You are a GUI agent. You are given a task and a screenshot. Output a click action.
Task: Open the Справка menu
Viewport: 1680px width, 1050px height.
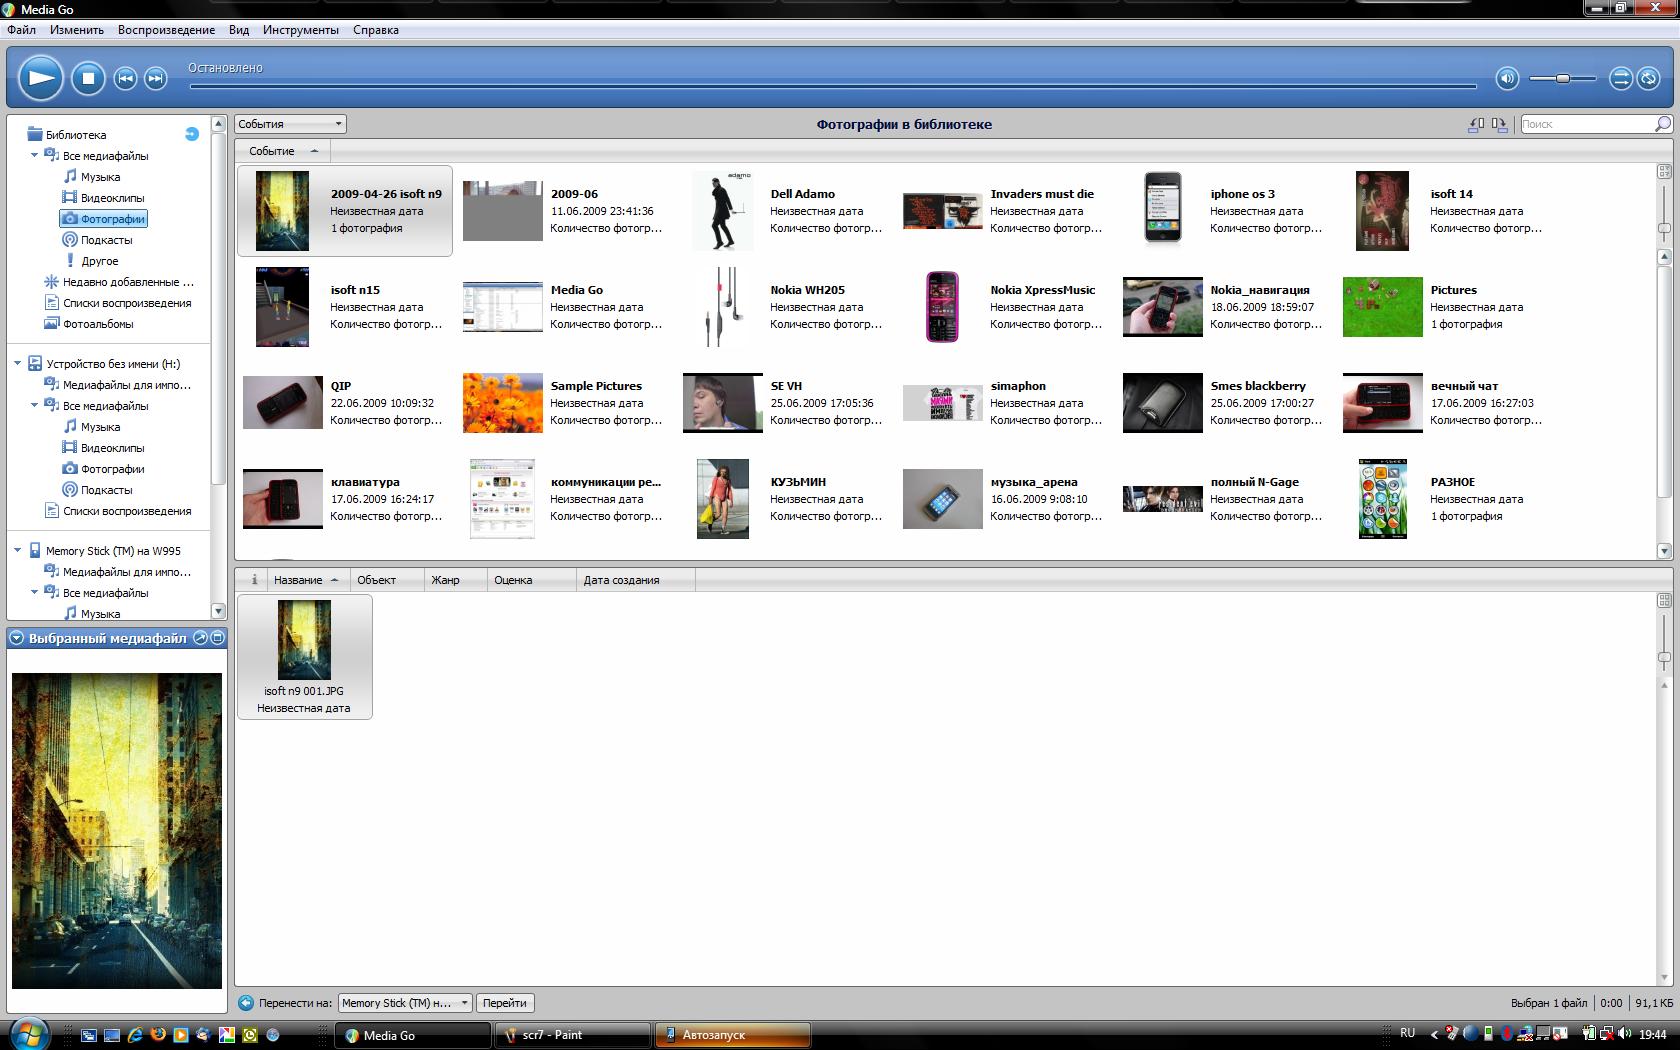[x=376, y=30]
